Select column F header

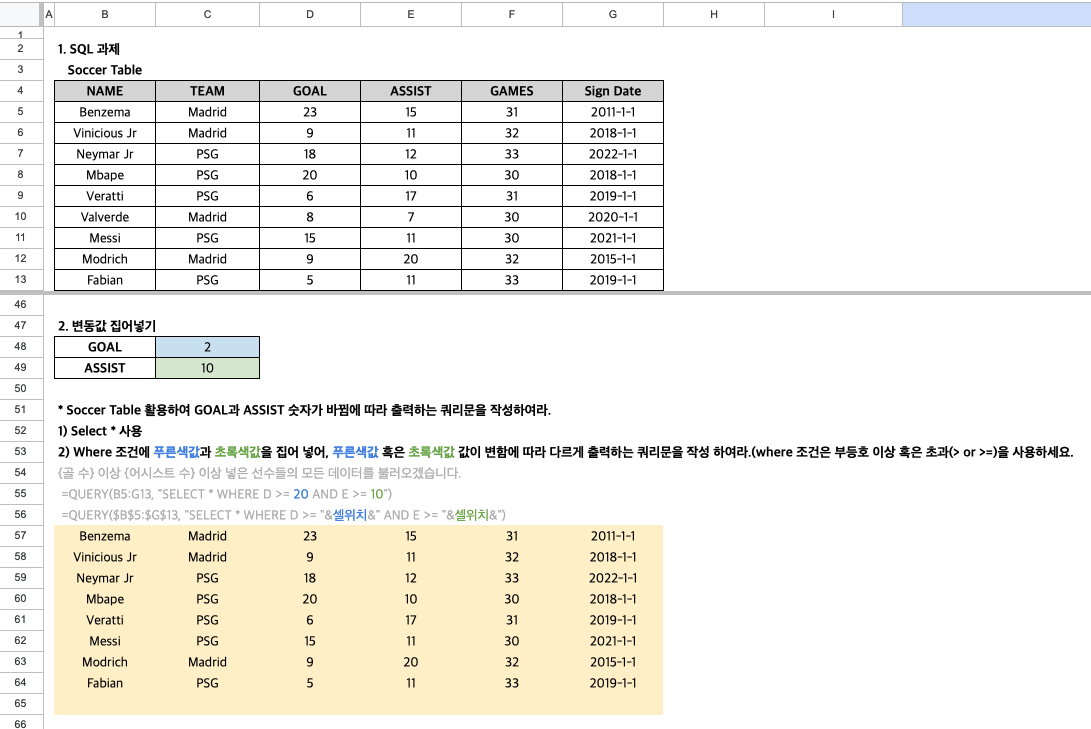pos(511,14)
